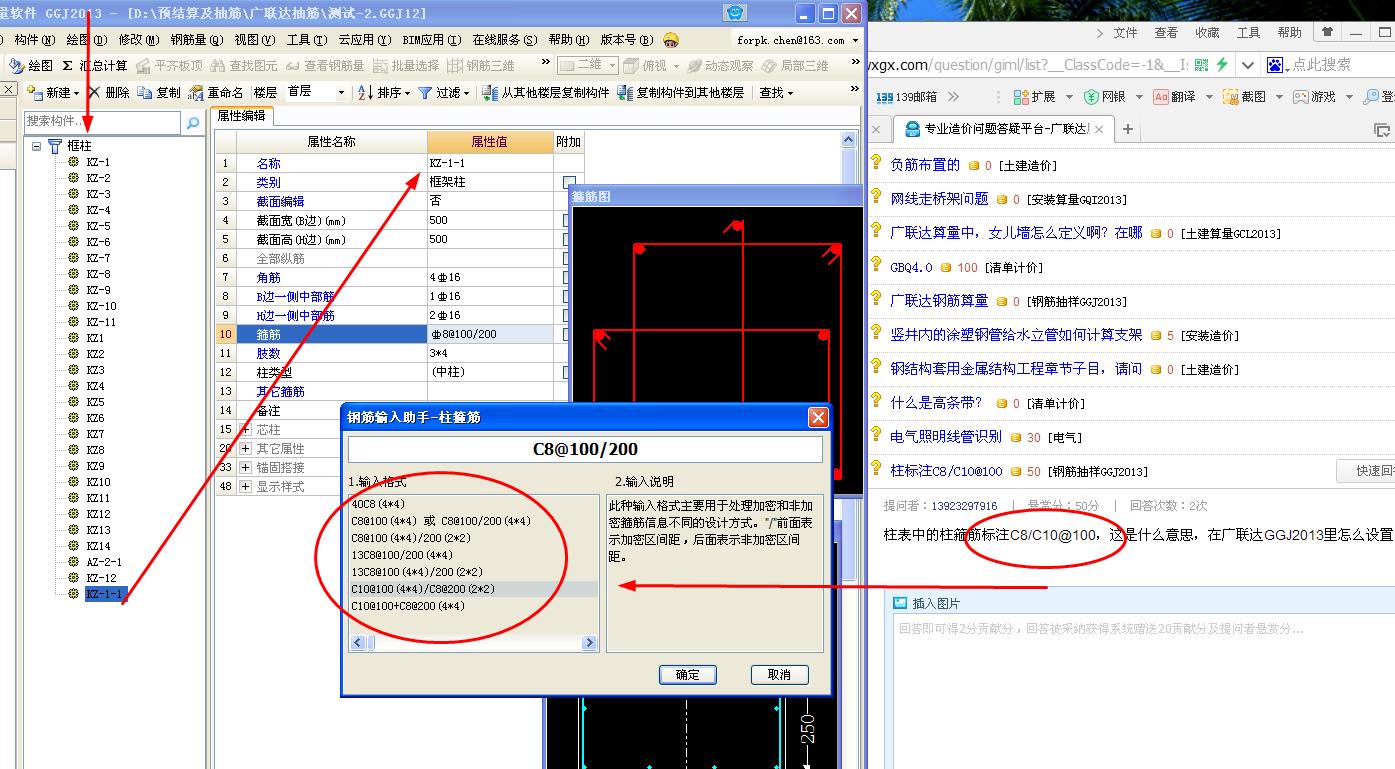1395x769 pixels.
Task: Open the 绘图 drawing tool in toolbar
Action: tap(32, 66)
